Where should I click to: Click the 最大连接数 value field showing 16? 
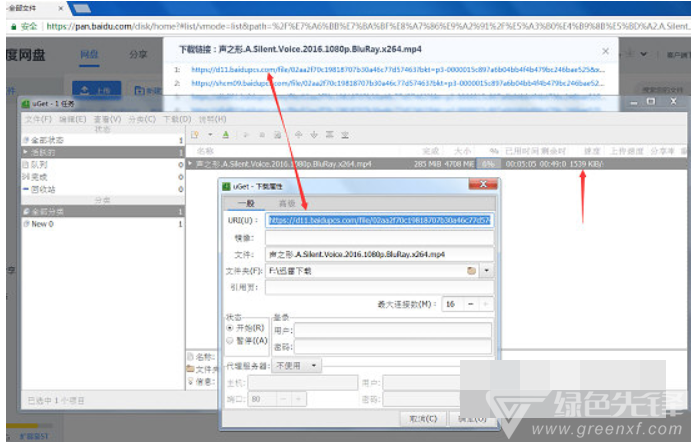pos(453,304)
